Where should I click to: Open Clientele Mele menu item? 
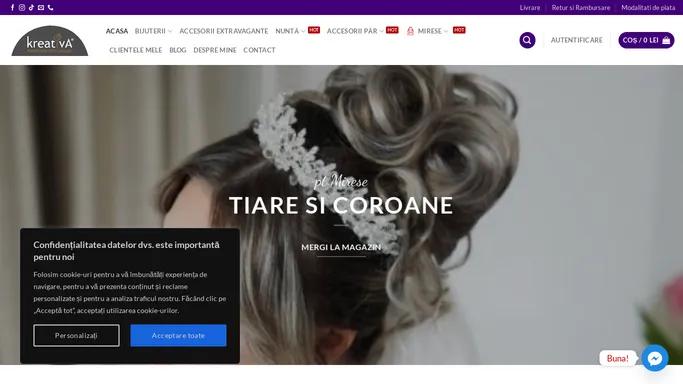(135, 50)
